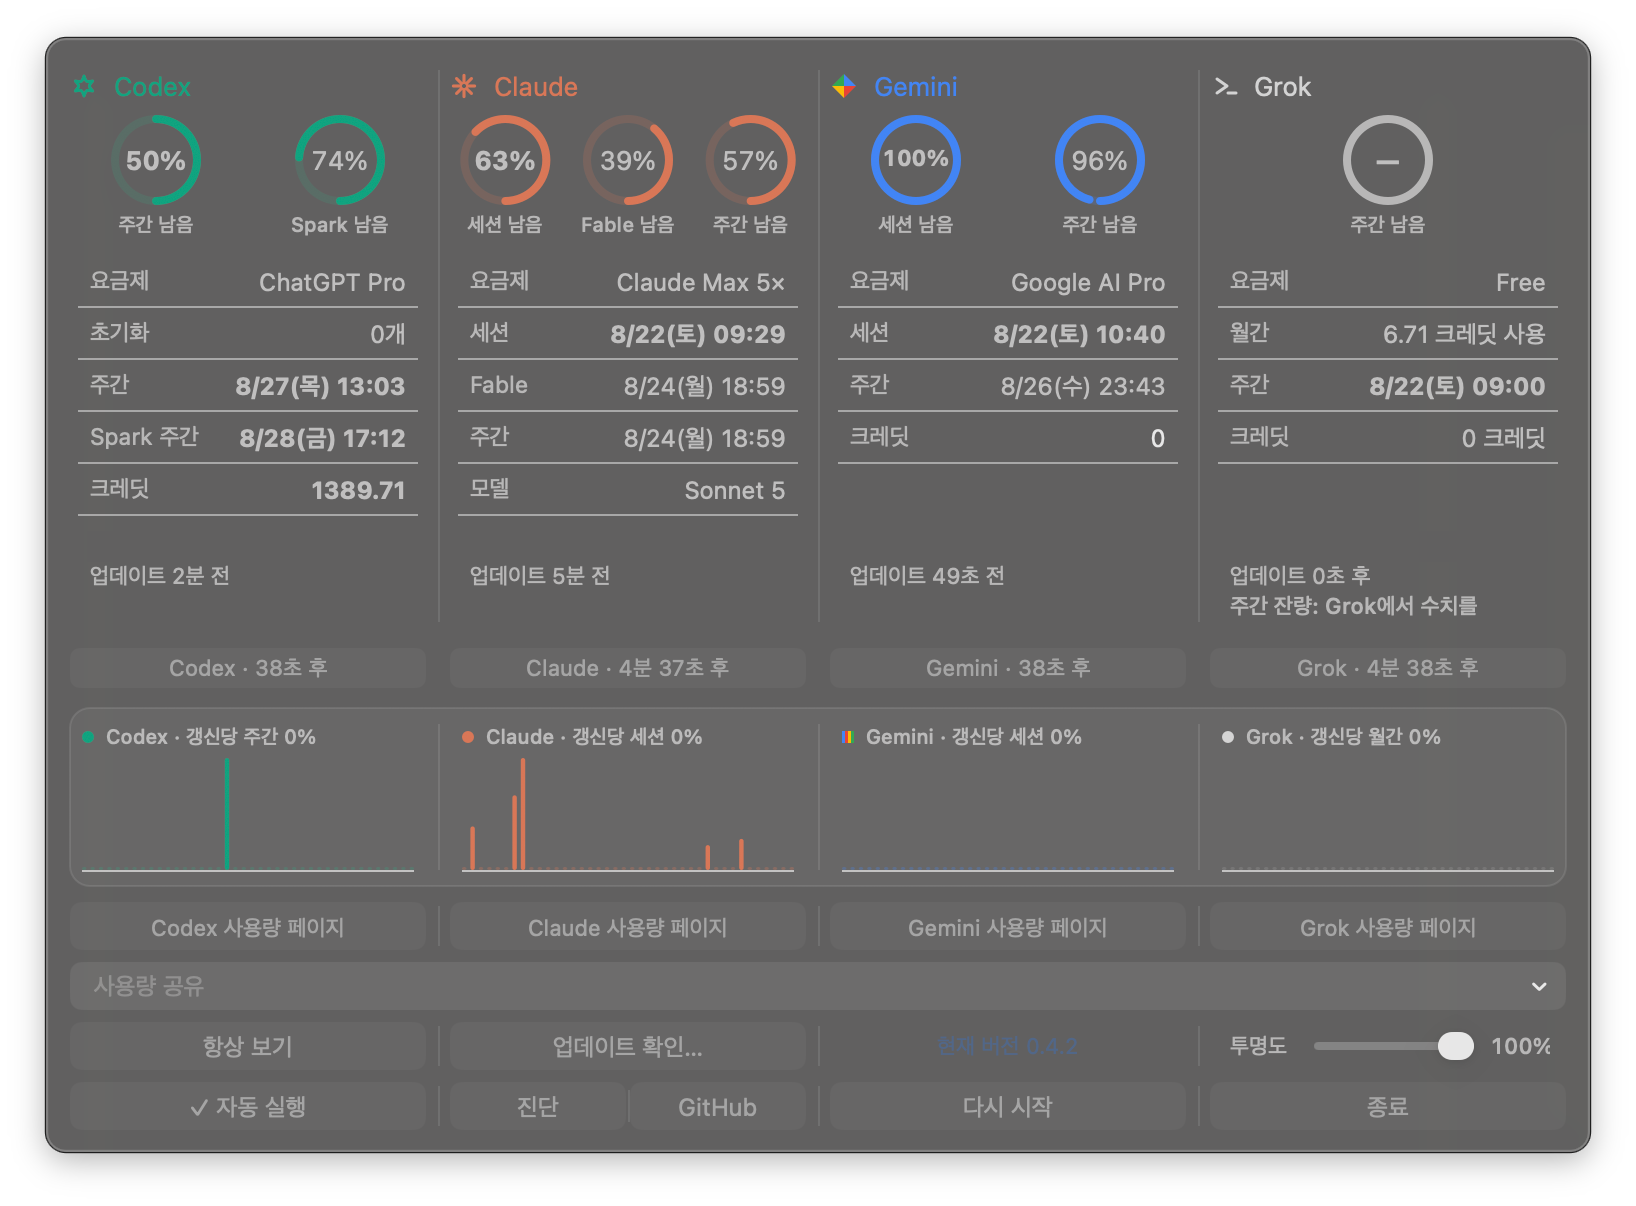
Task: Click the Grok '0 크레딧' value
Action: tap(1504, 438)
